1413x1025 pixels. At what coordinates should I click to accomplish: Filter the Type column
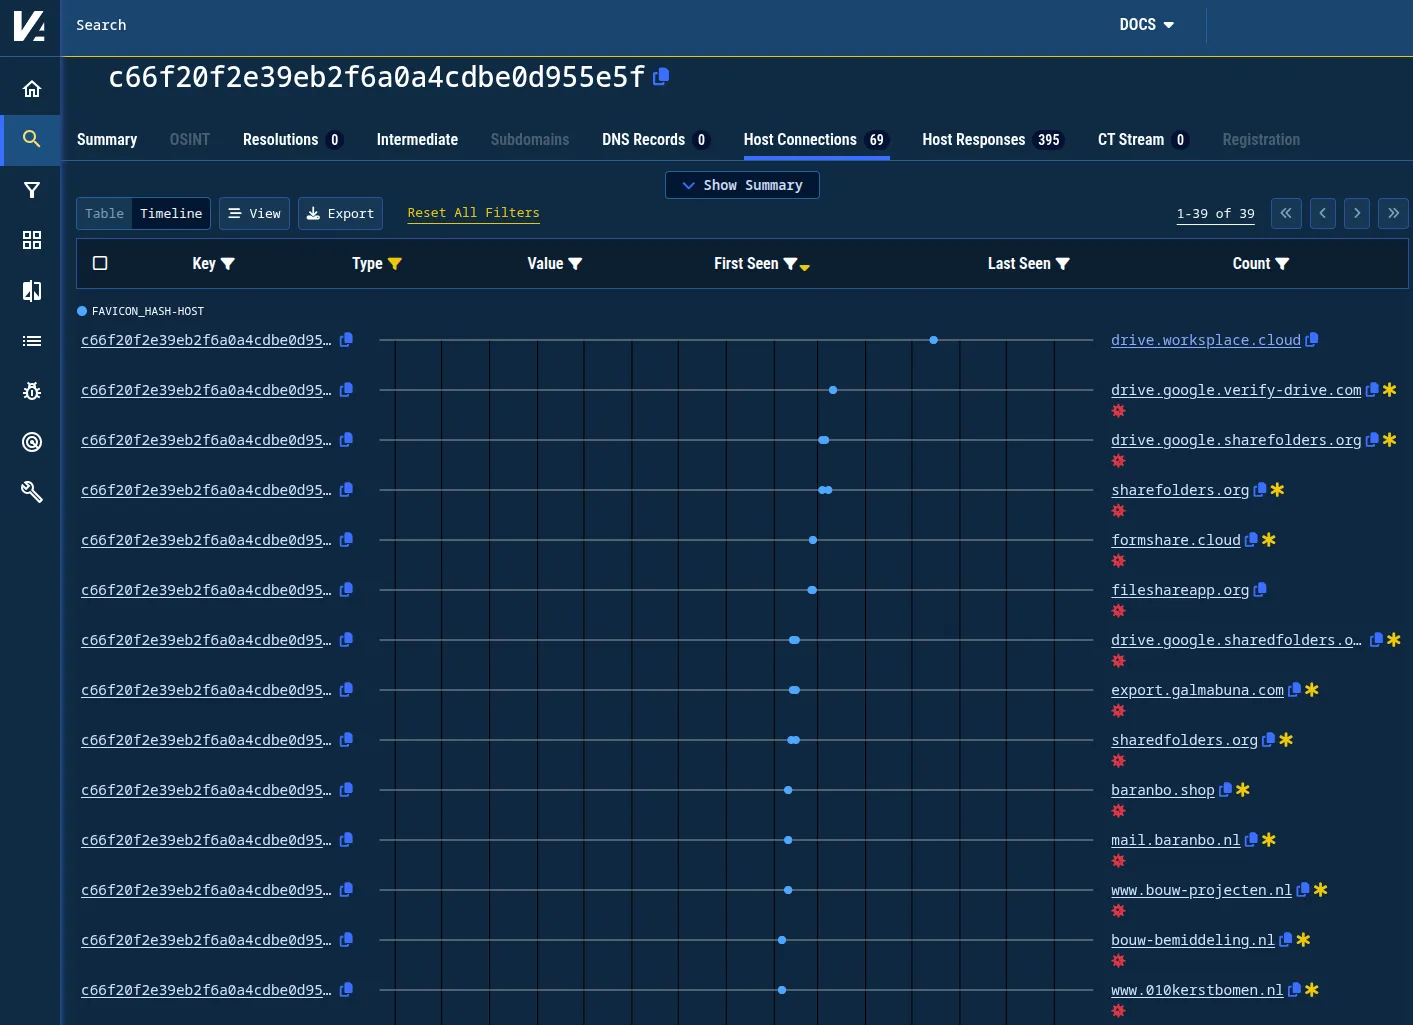click(x=395, y=264)
